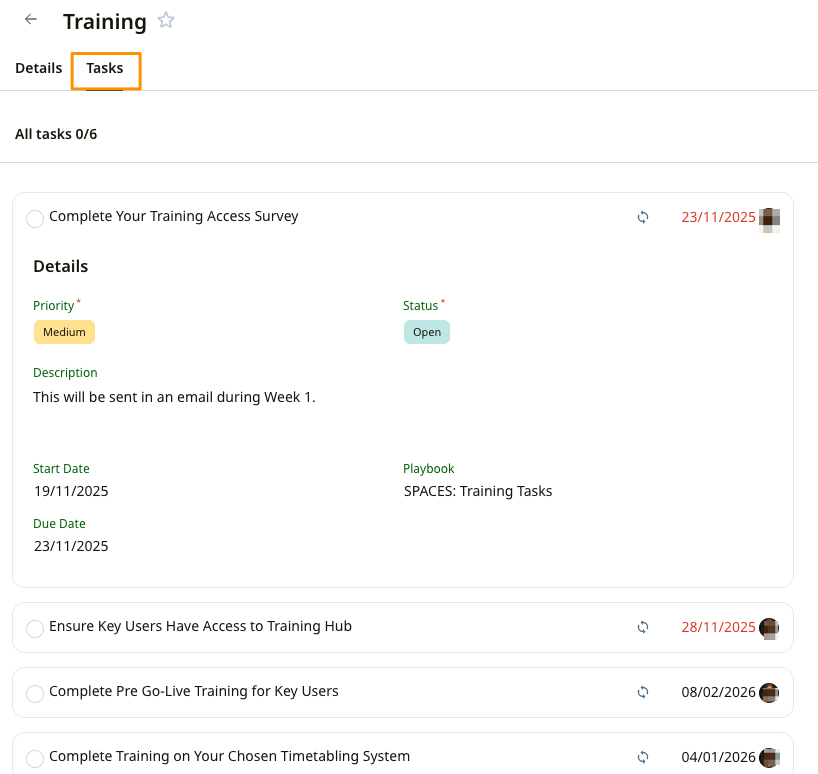818x774 pixels.
Task: Click recurrence icon on Training Hub task
Action: 643,628
